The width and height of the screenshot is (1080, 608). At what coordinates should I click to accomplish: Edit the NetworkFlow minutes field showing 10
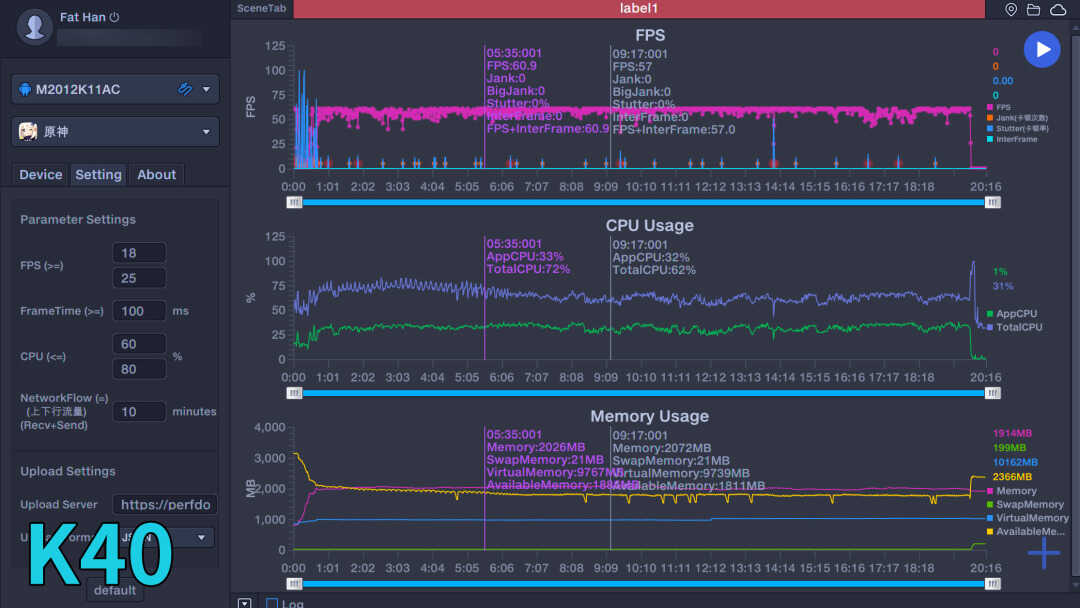click(x=139, y=412)
